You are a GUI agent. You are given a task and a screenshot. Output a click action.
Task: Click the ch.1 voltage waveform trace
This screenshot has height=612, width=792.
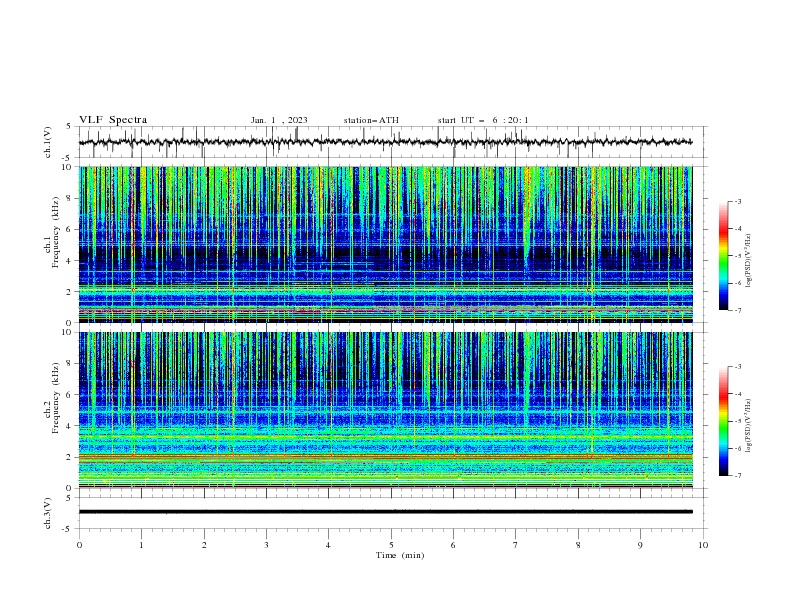click(x=385, y=142)
